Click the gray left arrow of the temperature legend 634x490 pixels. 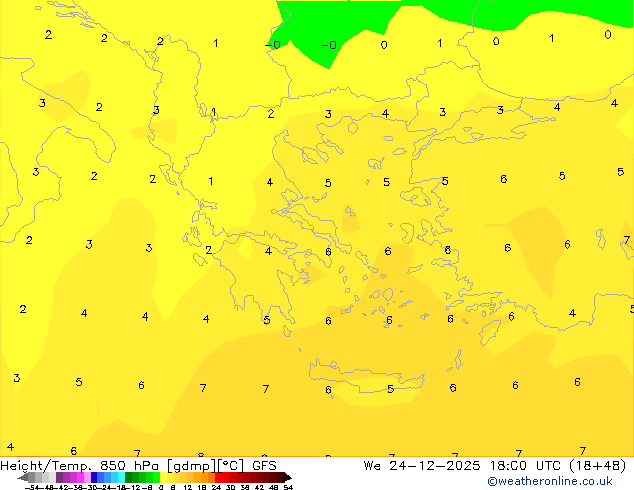click(23, 477)
